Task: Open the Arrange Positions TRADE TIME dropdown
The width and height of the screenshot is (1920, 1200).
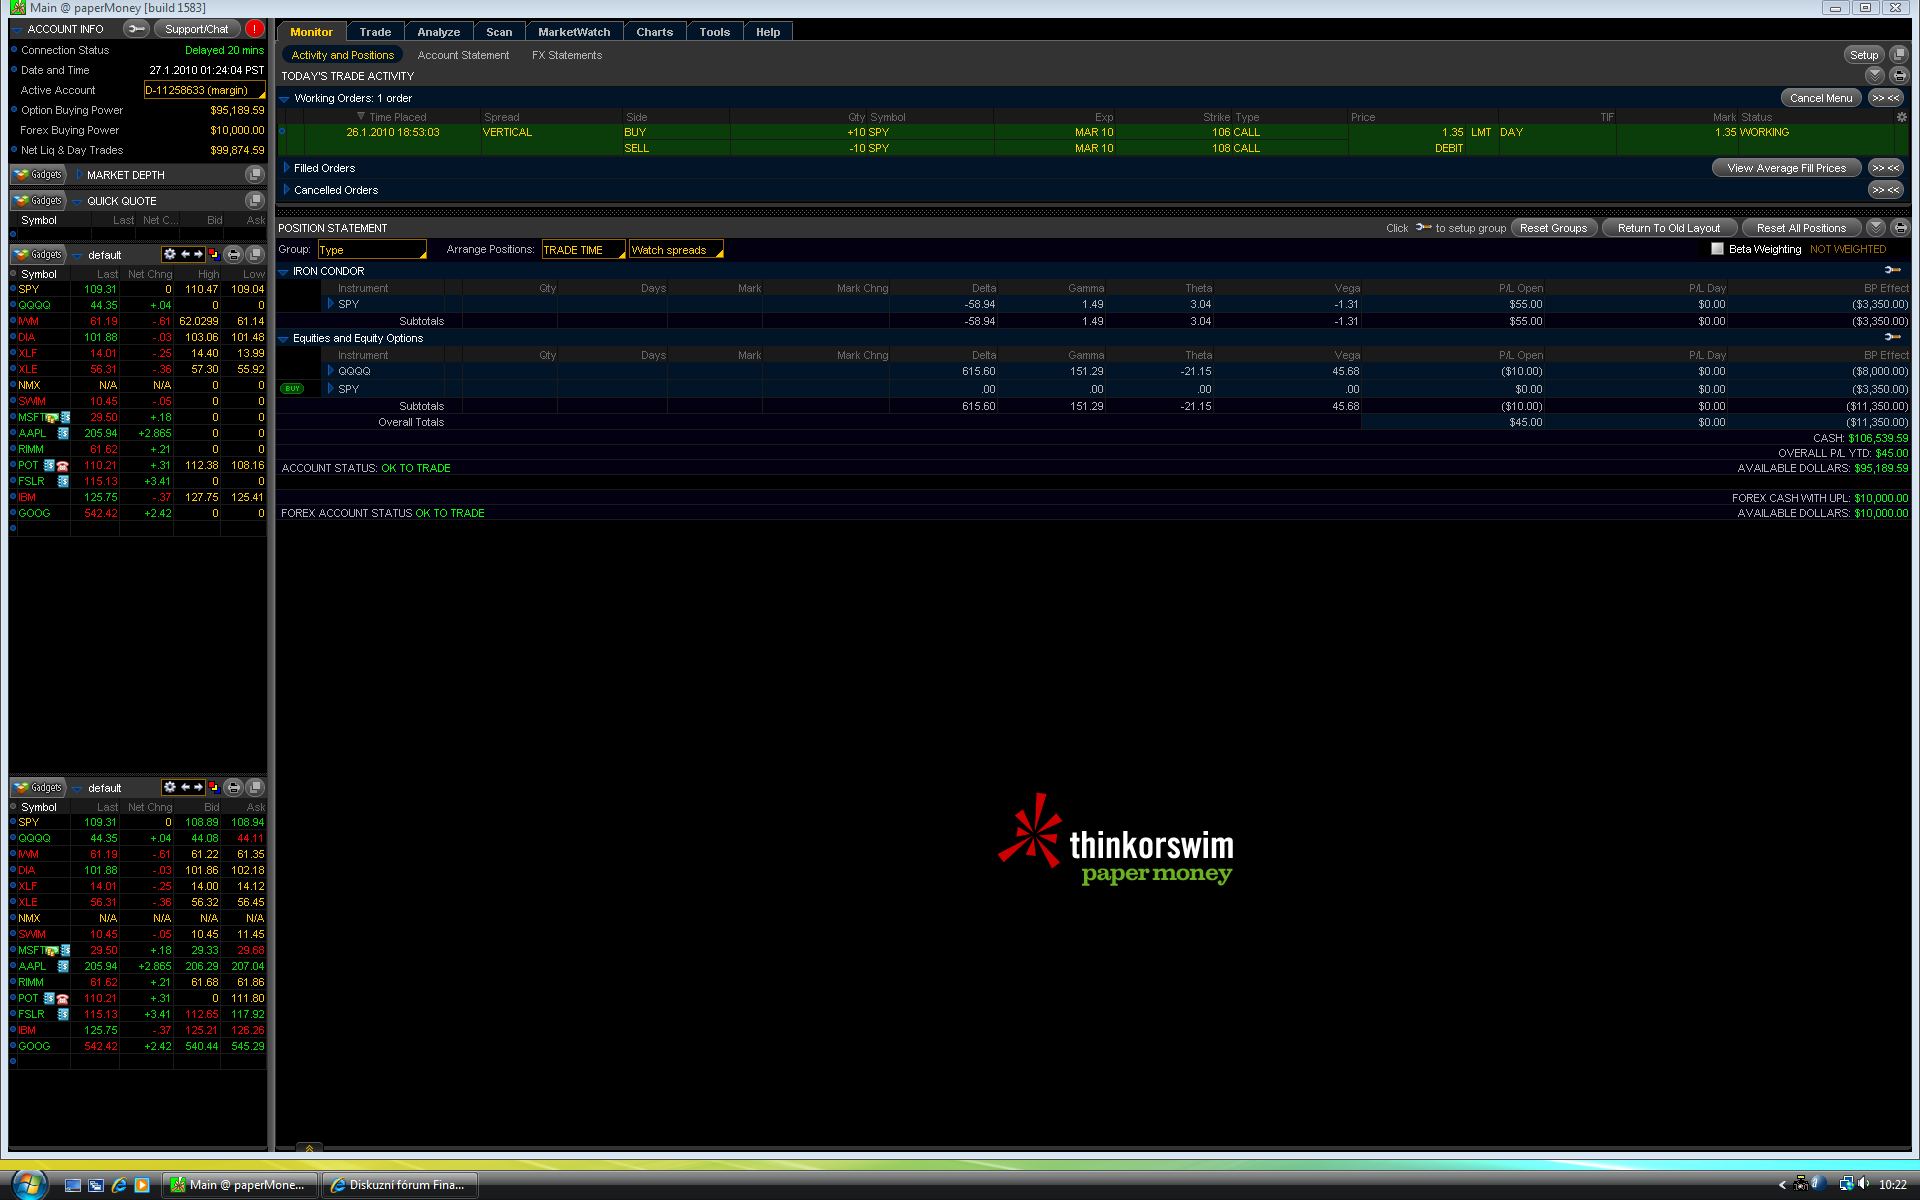Action: [583, 250]
